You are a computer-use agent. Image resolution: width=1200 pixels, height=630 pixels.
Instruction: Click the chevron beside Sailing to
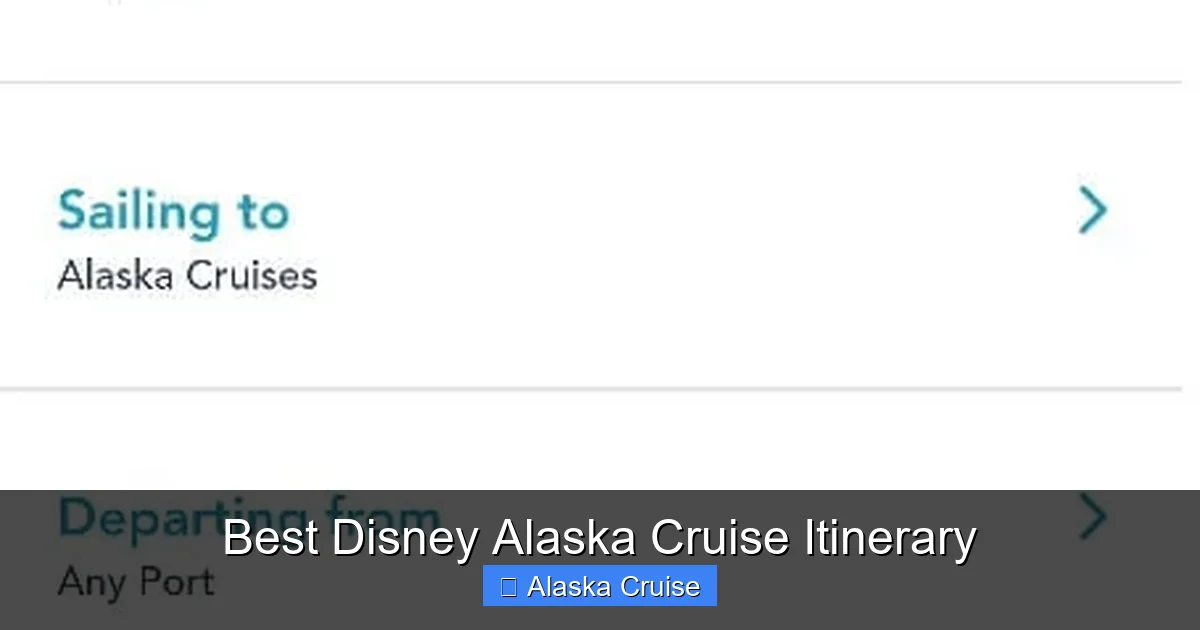[1094, 211]
